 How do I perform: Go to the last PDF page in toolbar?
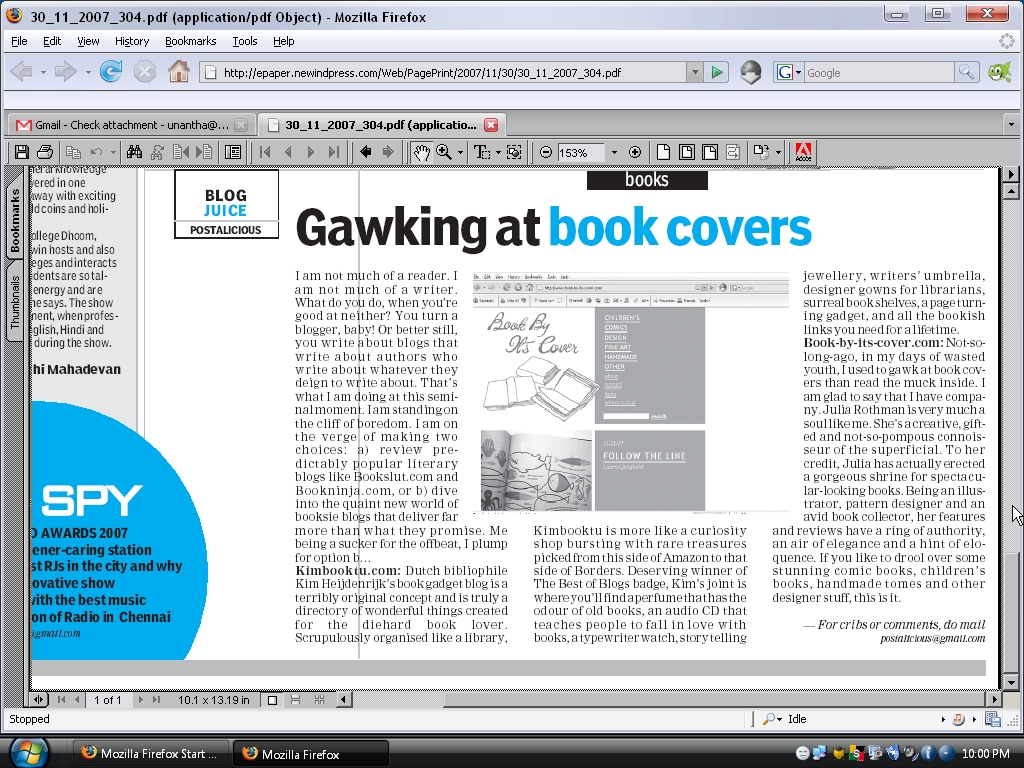334,152
